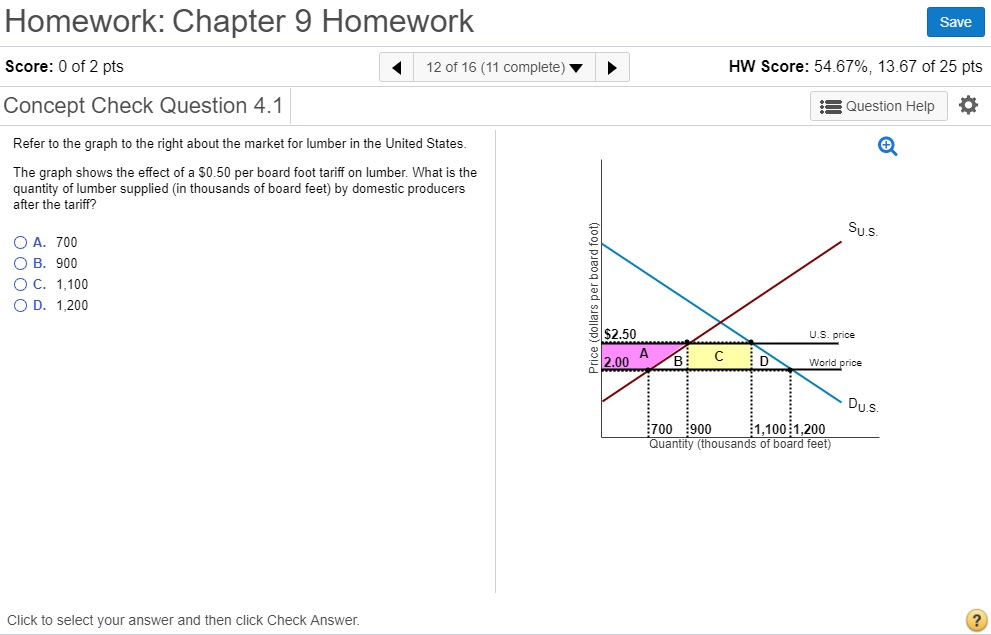This screenshot has height=635, width=991.
Task: Click the pink shaded region A
Action: (645, 354)
